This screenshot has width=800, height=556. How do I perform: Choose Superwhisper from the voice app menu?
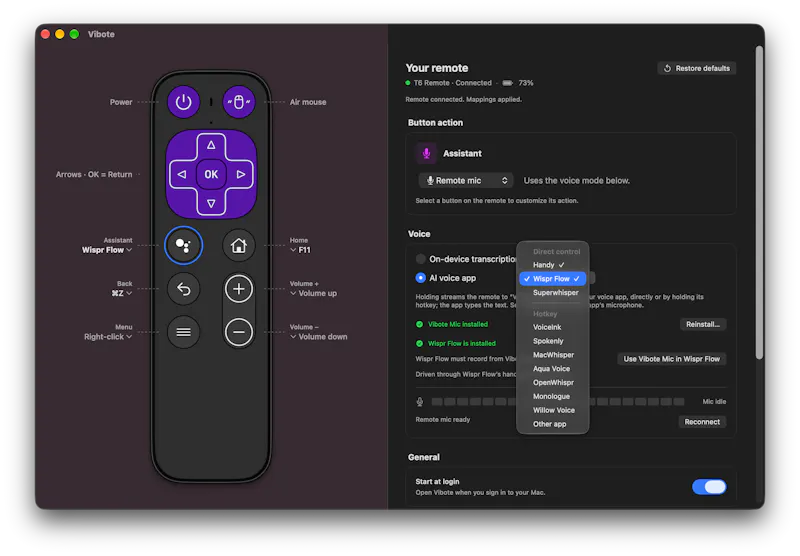553,293
